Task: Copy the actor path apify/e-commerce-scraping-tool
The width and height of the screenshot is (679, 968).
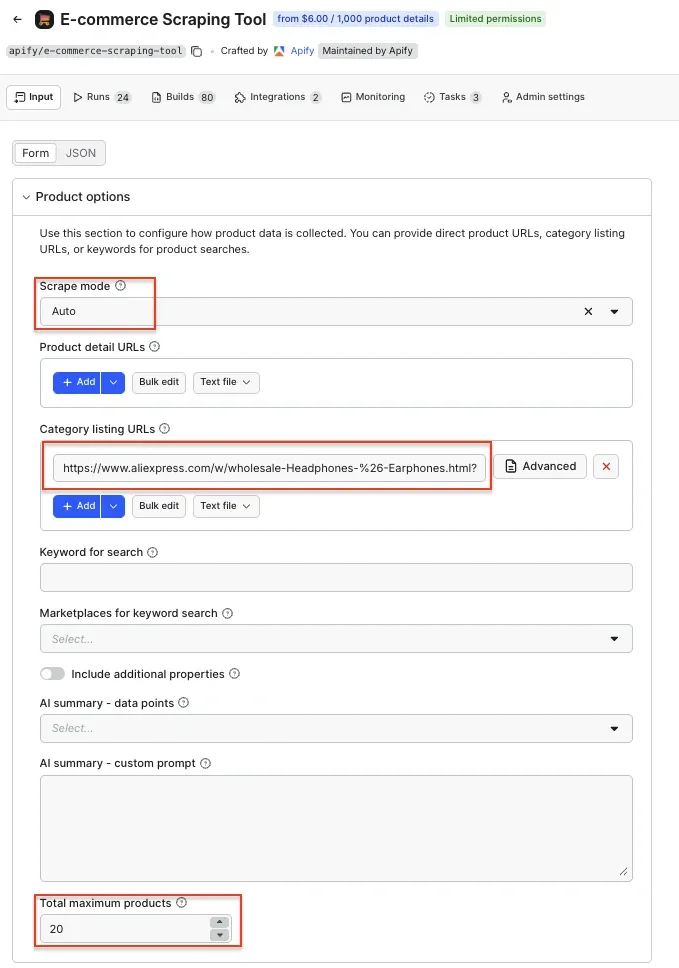Action: pyautogui.click(x=196, y=51)
